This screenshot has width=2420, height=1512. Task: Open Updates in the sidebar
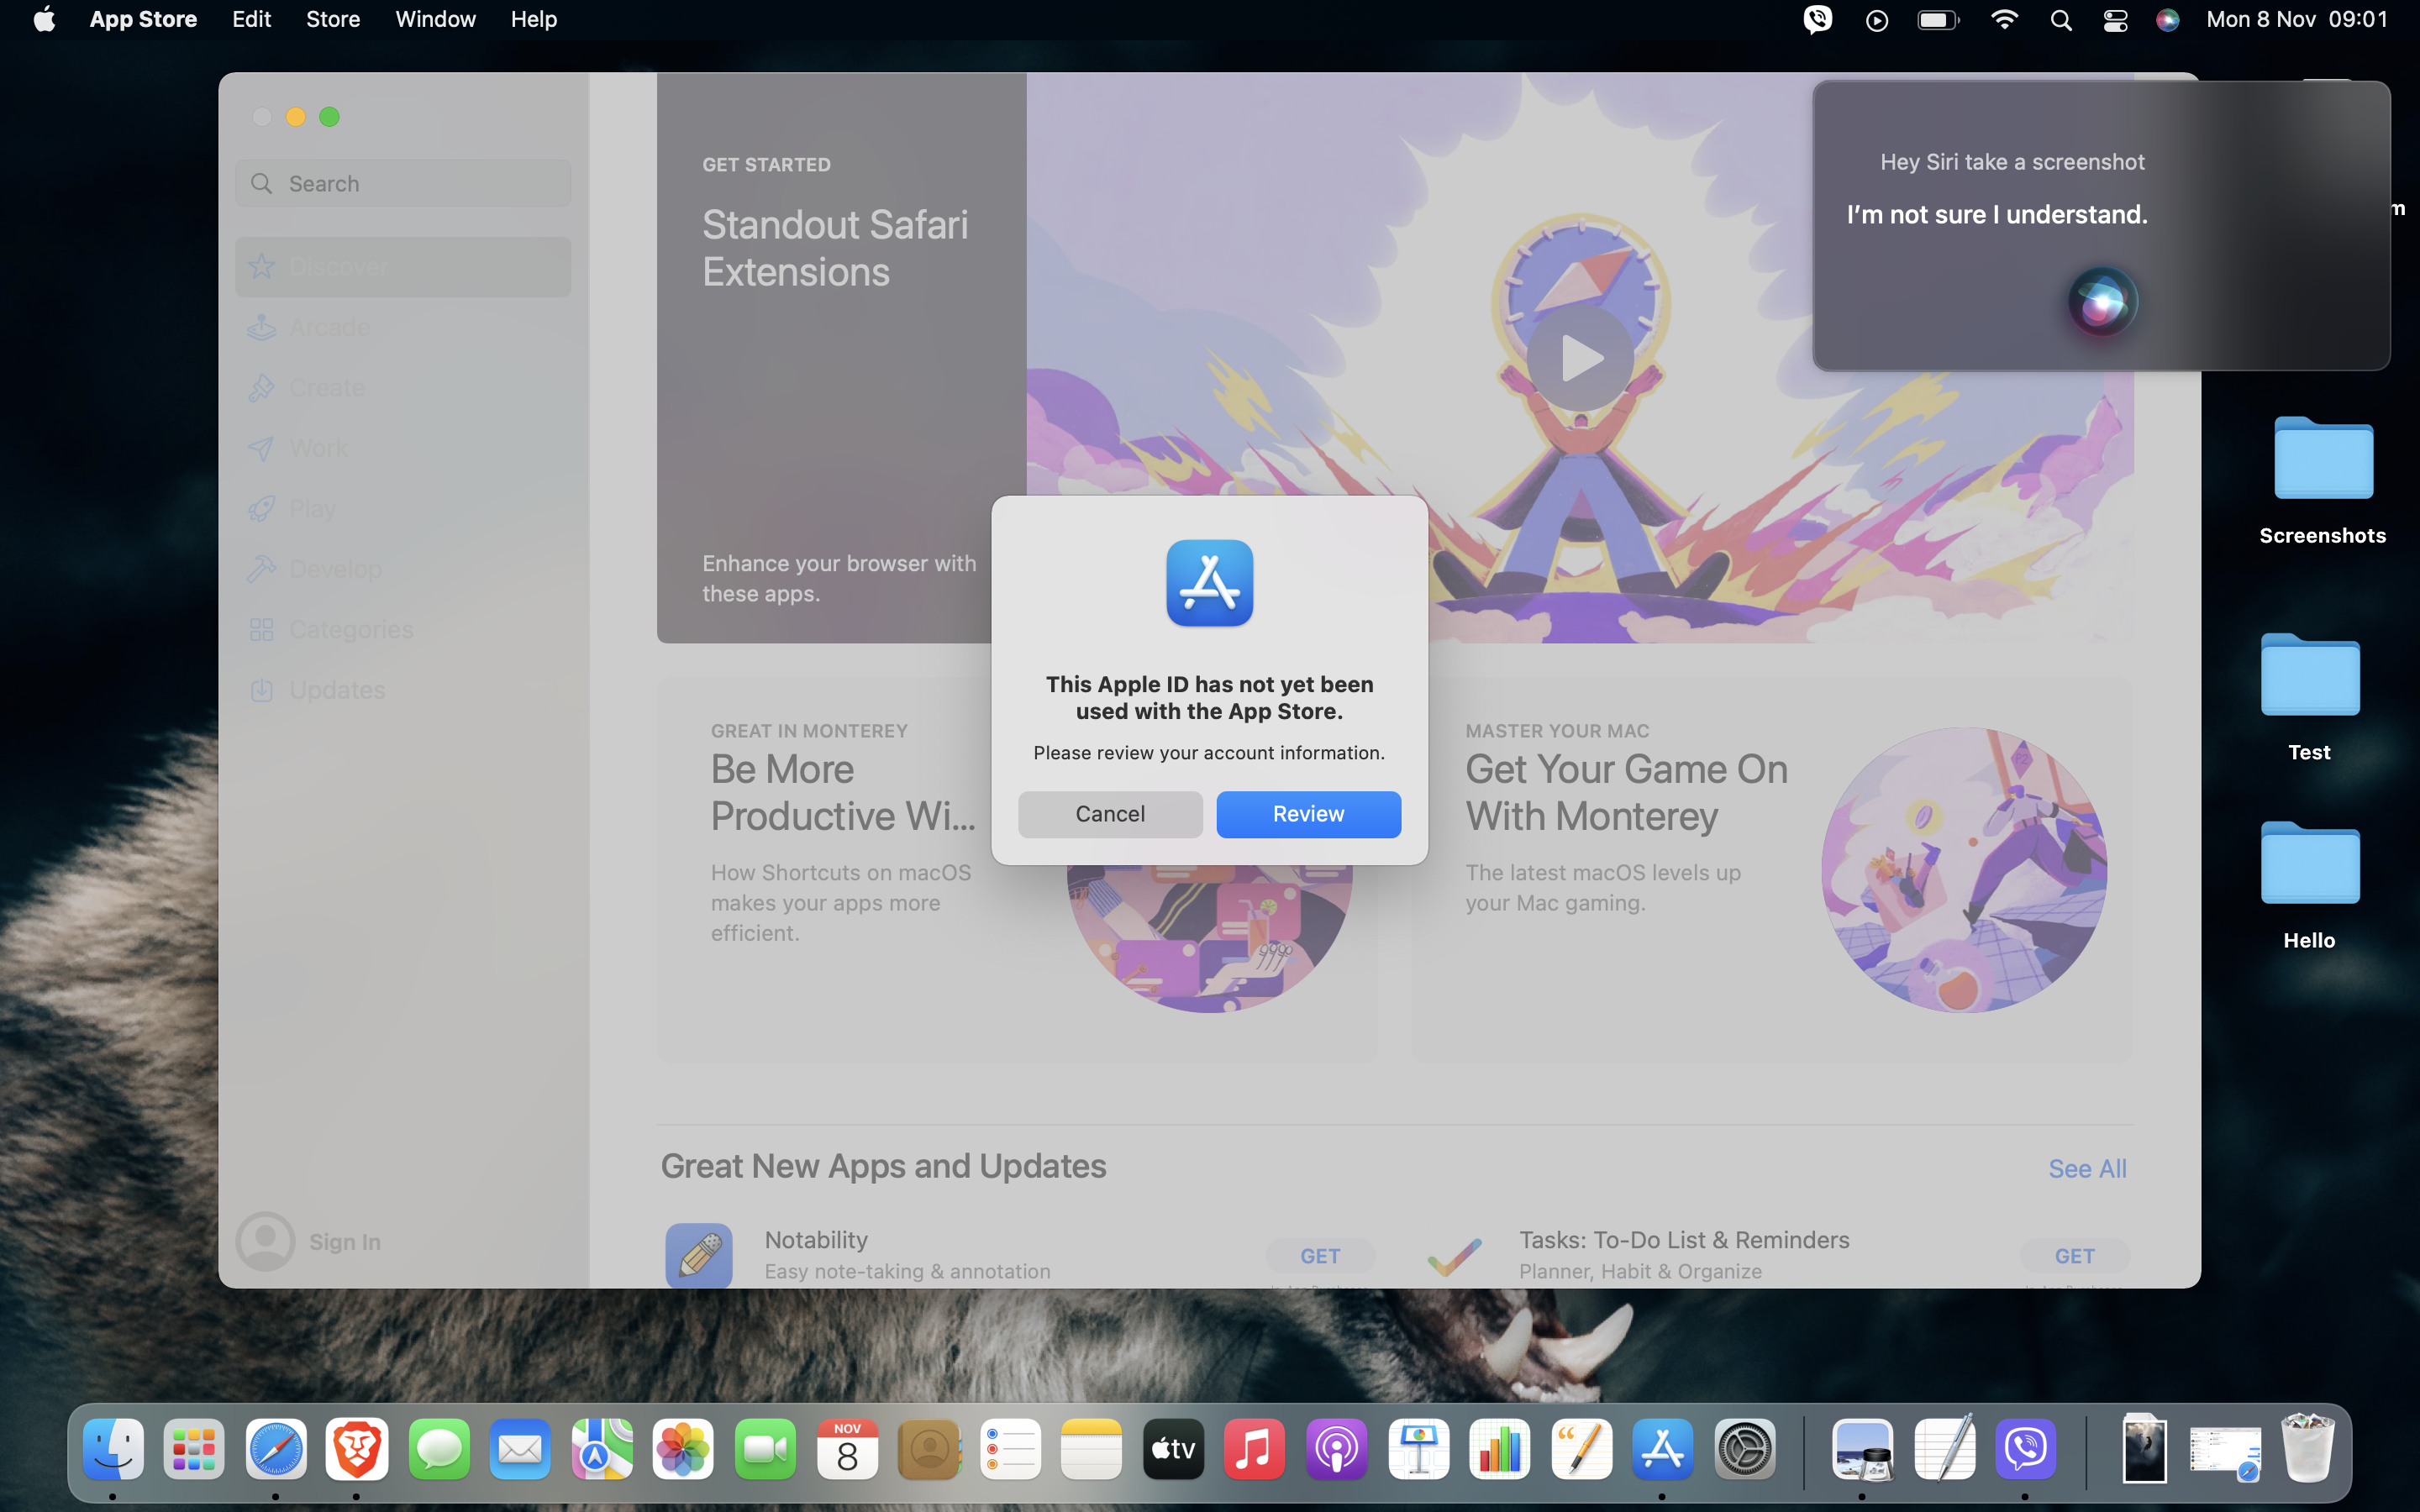click(x=336, y=690)
